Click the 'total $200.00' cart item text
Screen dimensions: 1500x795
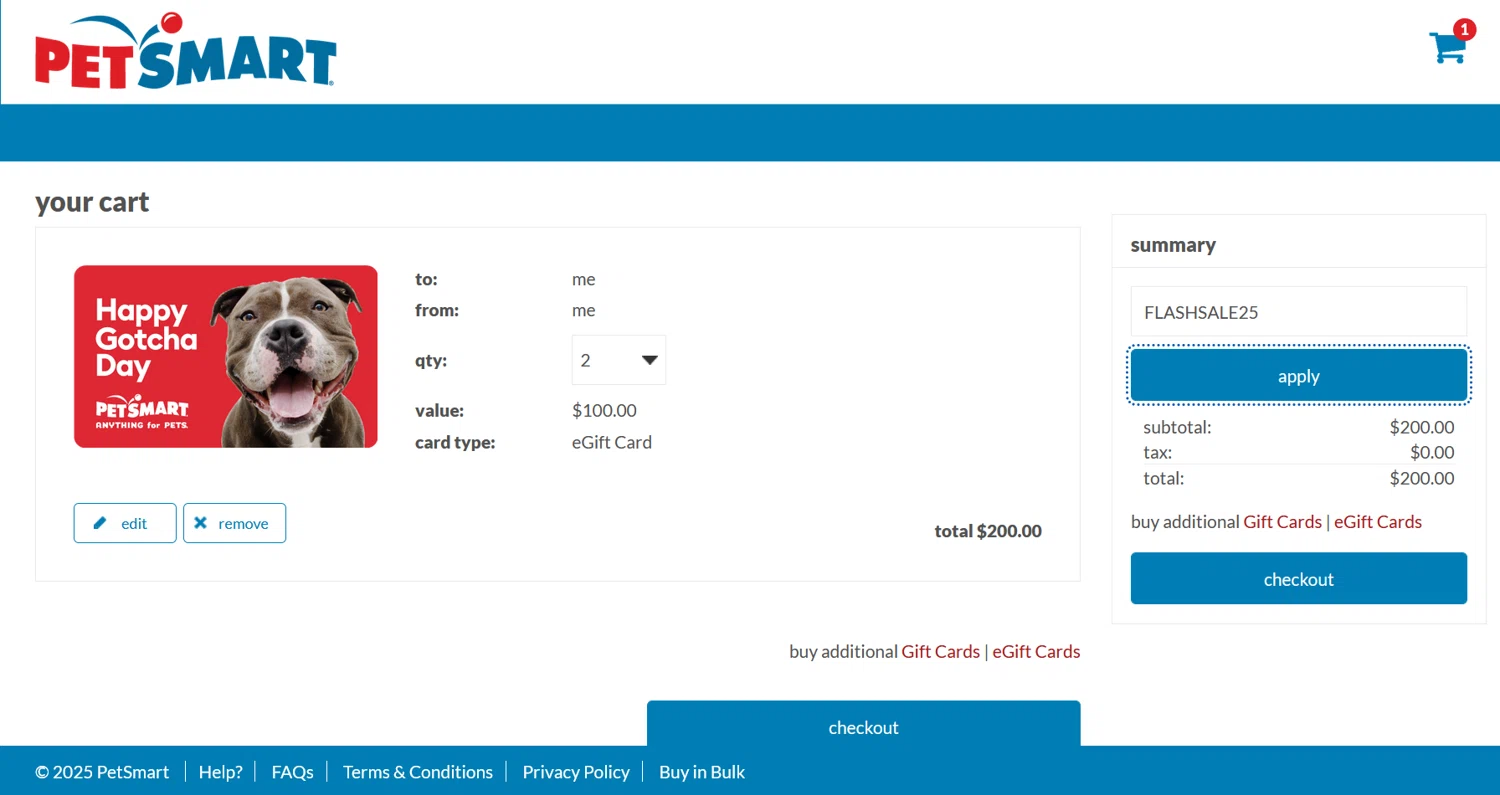988,531
